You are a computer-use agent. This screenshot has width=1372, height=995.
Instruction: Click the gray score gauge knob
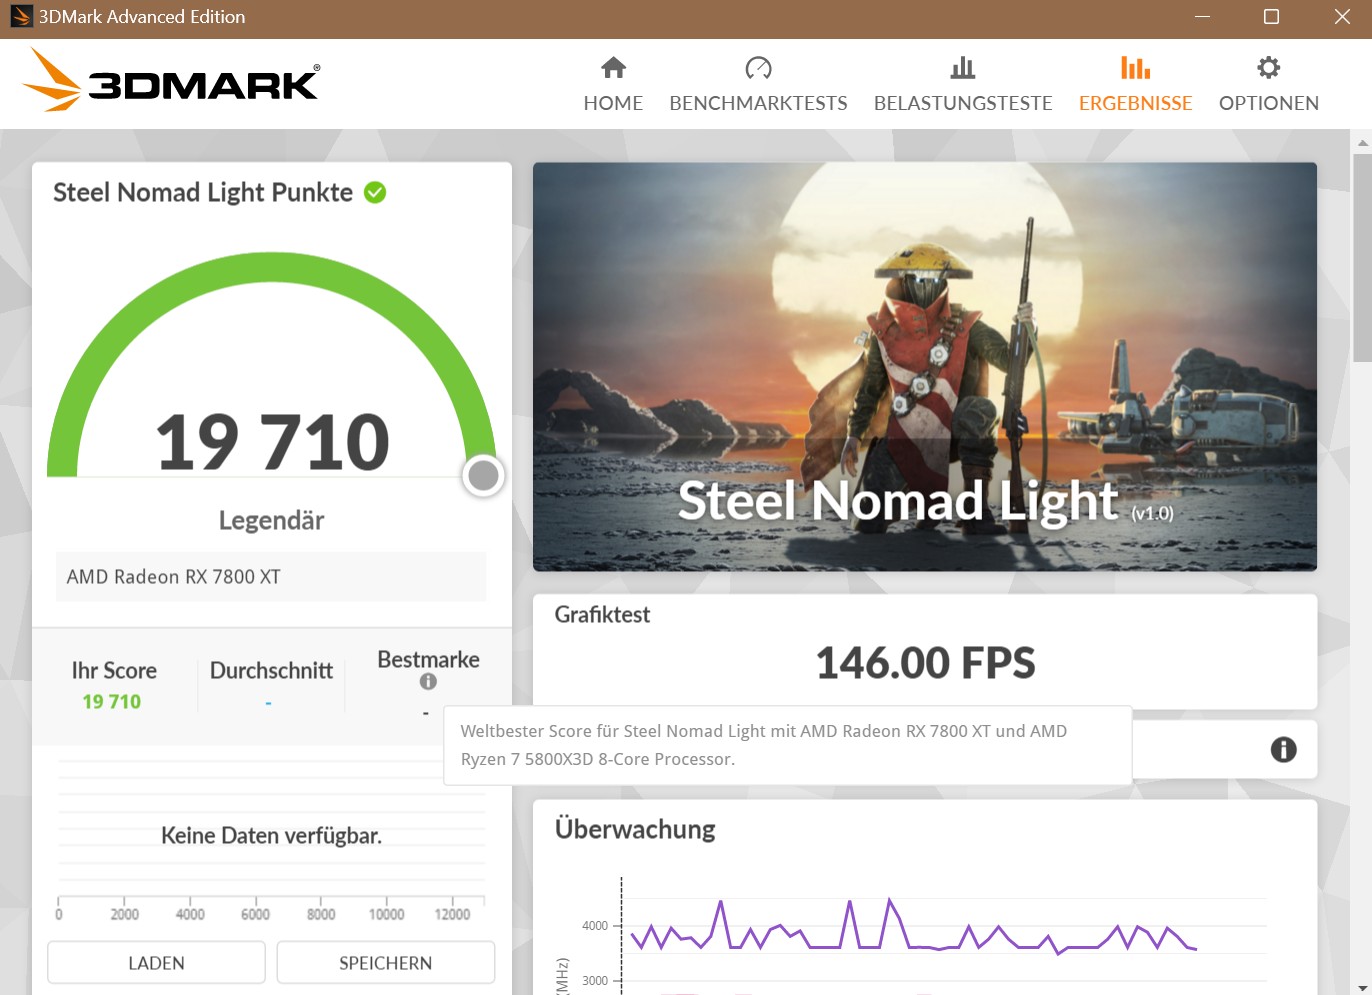point(483,476)
